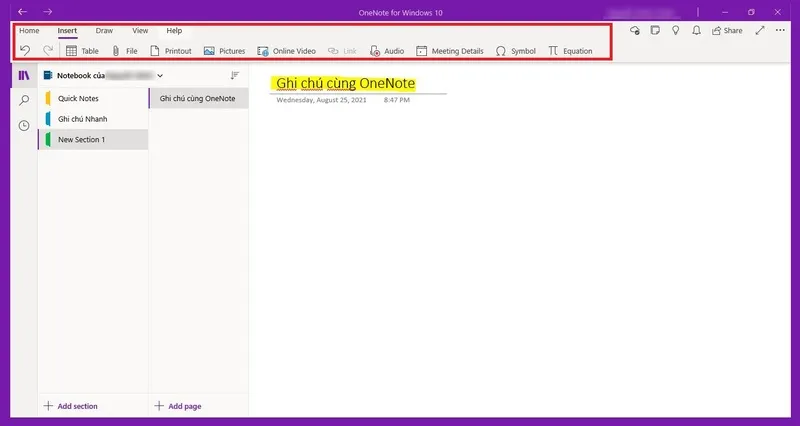Open the Home tab
The width and height of the screenshot is (800, 426).
[x=29, y=31]
